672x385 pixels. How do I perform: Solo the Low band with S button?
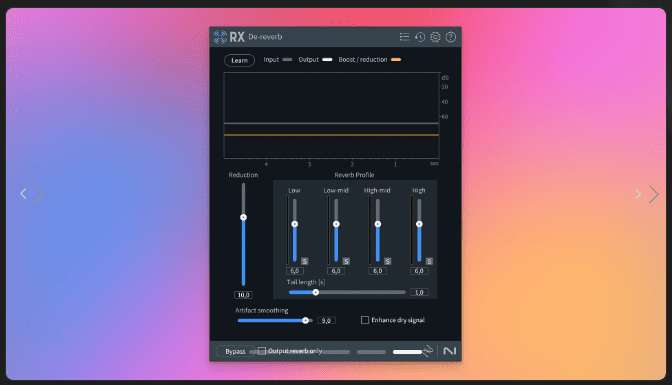point(304,261)
